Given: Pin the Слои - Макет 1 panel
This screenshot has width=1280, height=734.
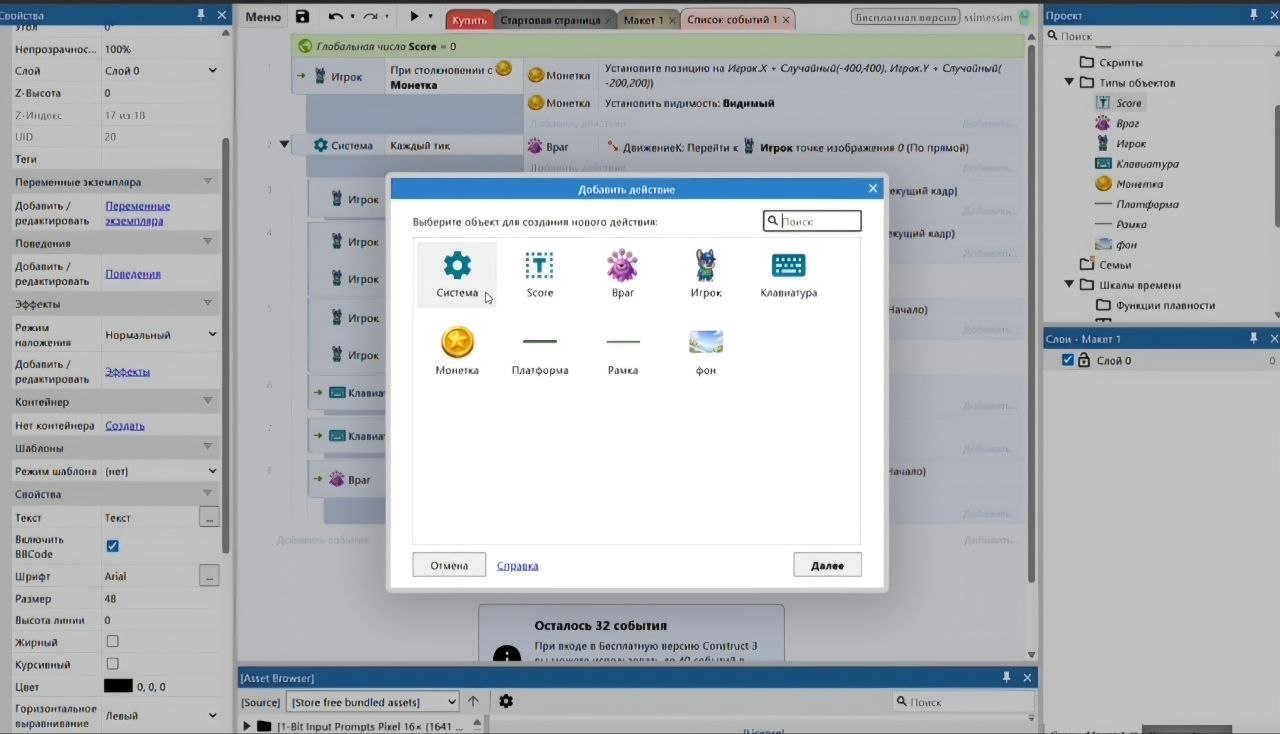Looking at the screenshot, I should pos(1253,339).
